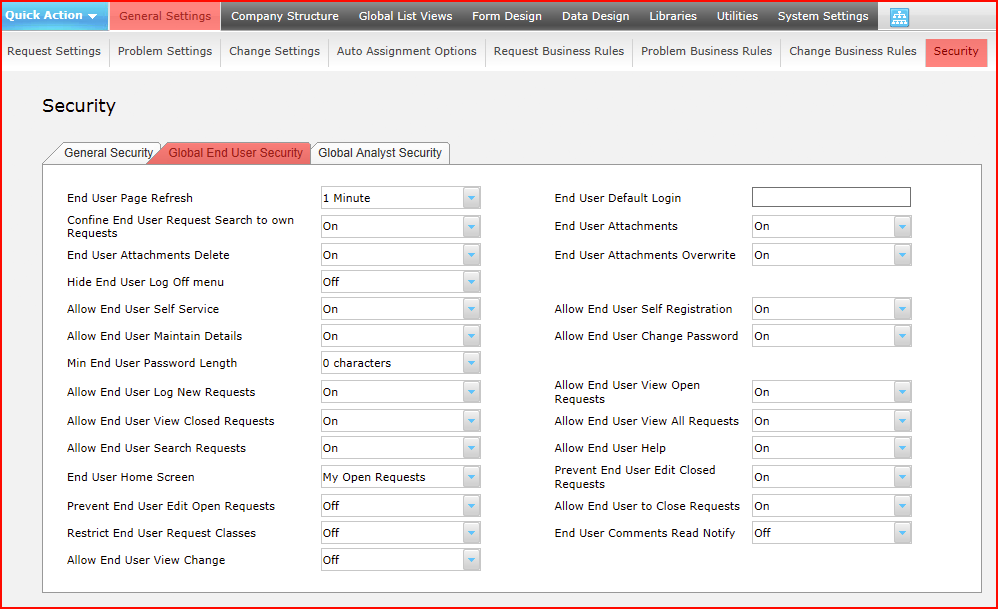Screen dimensions: 998x609
Task: Open Global List Views menu
Action: (405, 16)
